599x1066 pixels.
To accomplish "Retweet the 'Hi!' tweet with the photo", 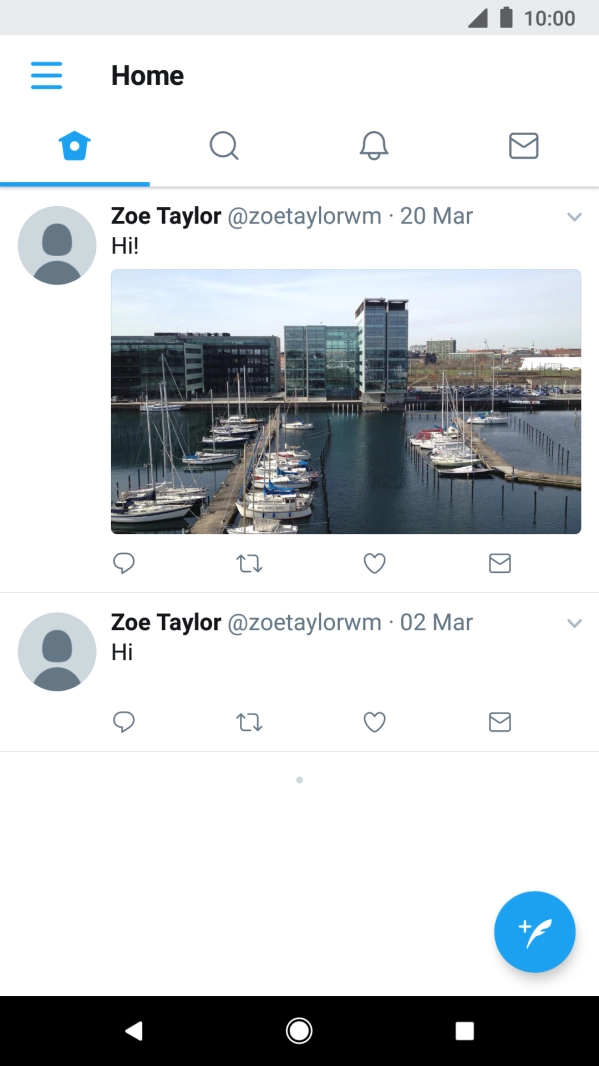I will 249,563.
